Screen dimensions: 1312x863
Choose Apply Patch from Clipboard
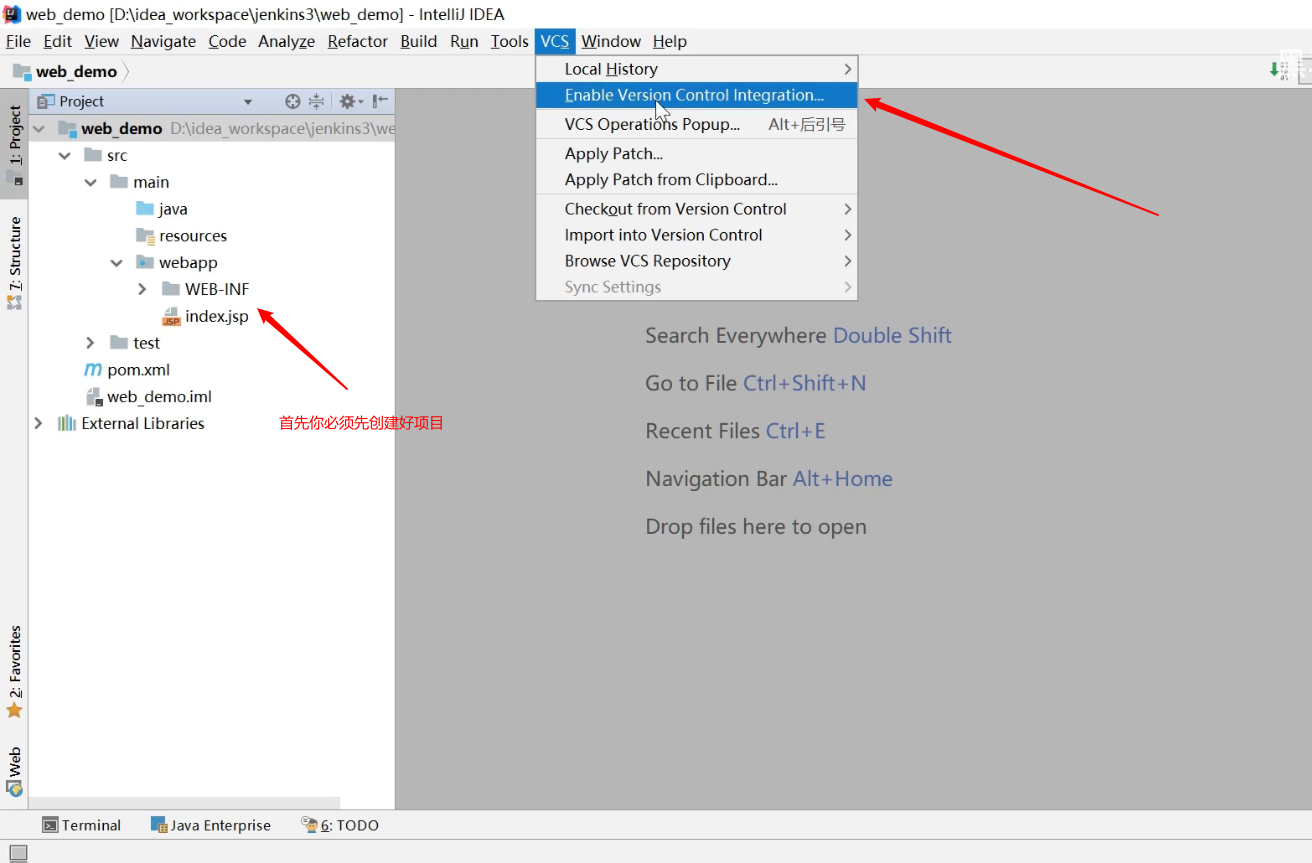click(697, 180)
